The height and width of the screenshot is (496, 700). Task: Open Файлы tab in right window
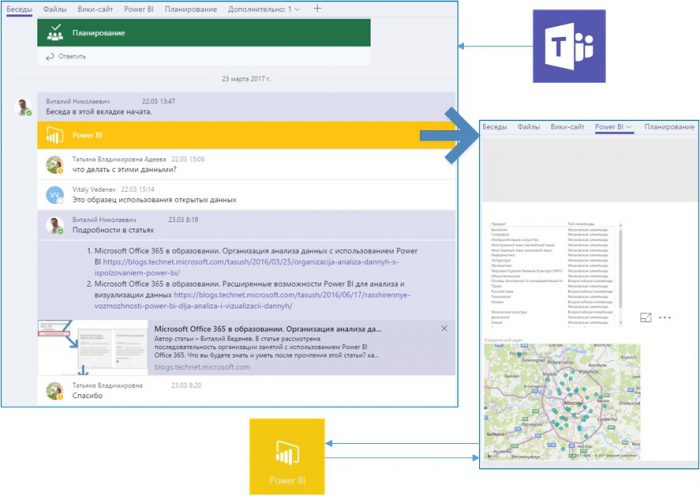529,127
